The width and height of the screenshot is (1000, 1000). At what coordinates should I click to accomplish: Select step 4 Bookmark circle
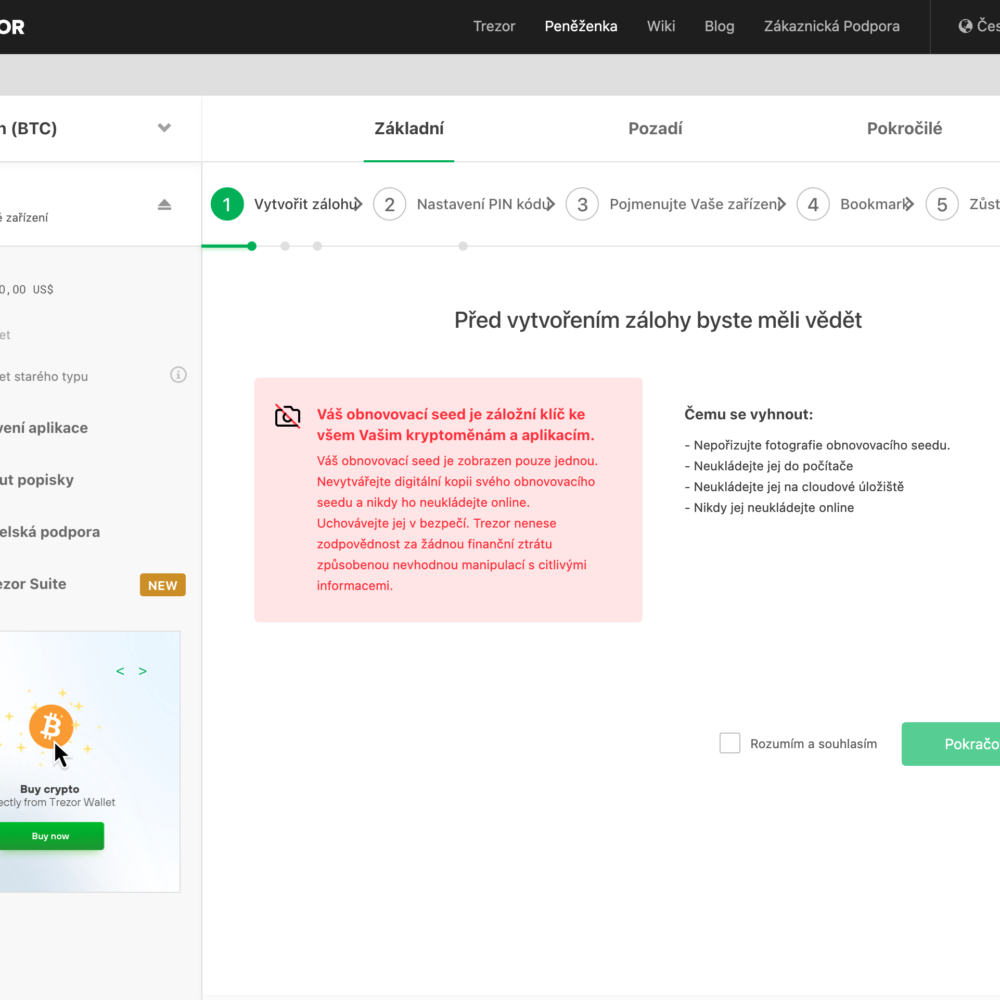[813, 205]
